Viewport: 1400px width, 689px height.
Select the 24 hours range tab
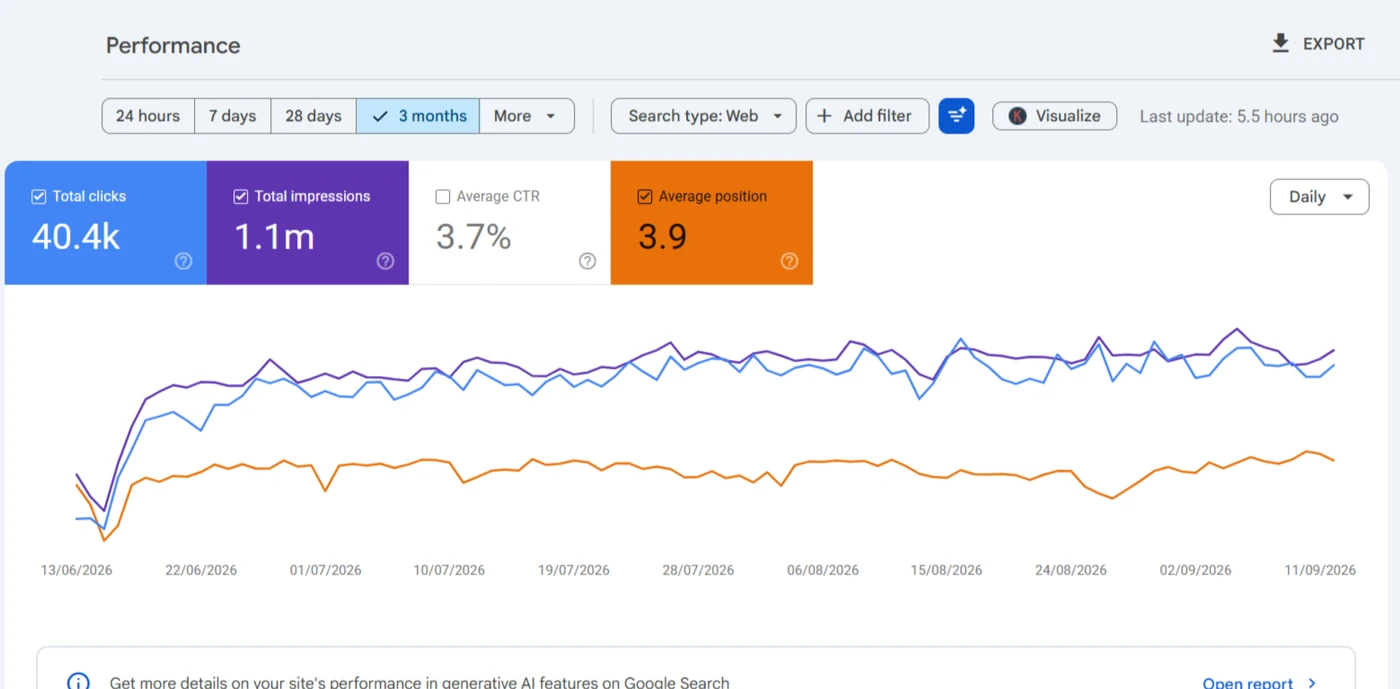point(148,116)
